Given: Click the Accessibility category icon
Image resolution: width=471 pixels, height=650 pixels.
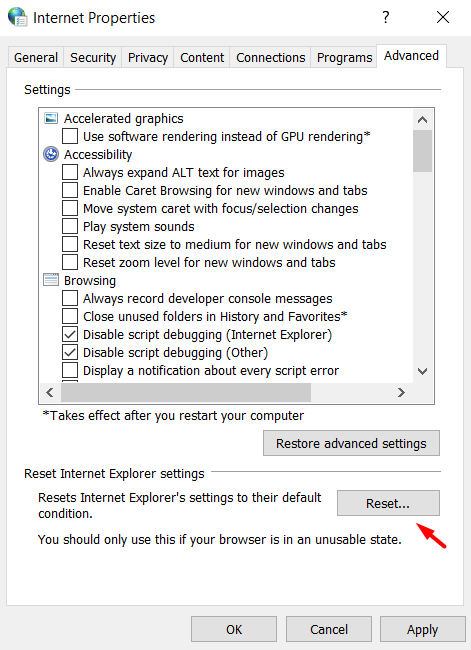Looking at the screenshot, I should (51, 154).
